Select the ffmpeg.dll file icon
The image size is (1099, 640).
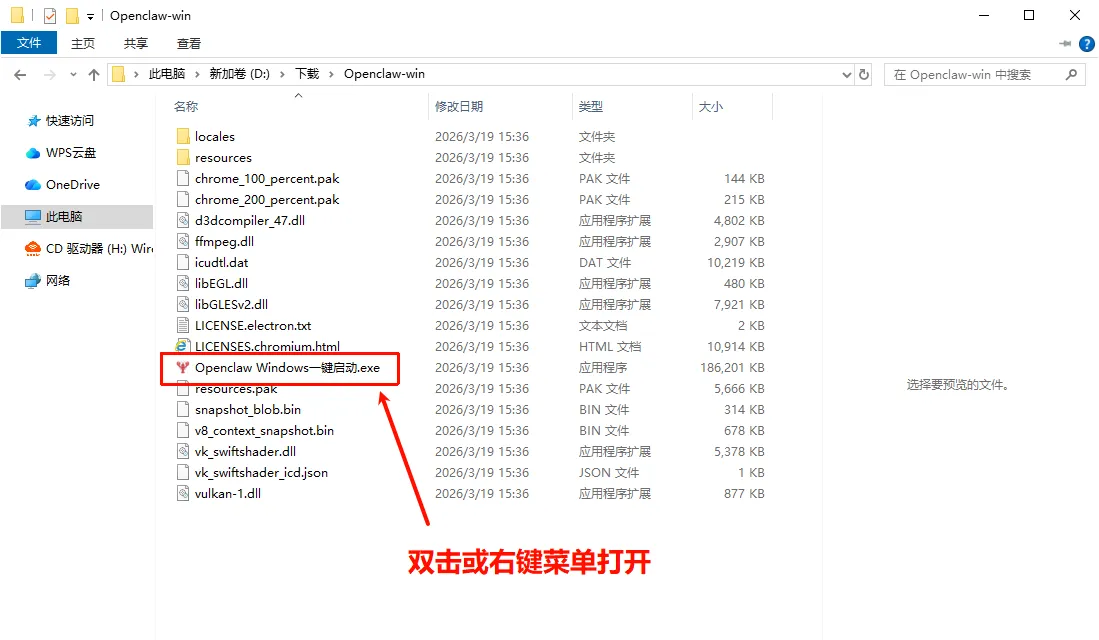(183, 241)
